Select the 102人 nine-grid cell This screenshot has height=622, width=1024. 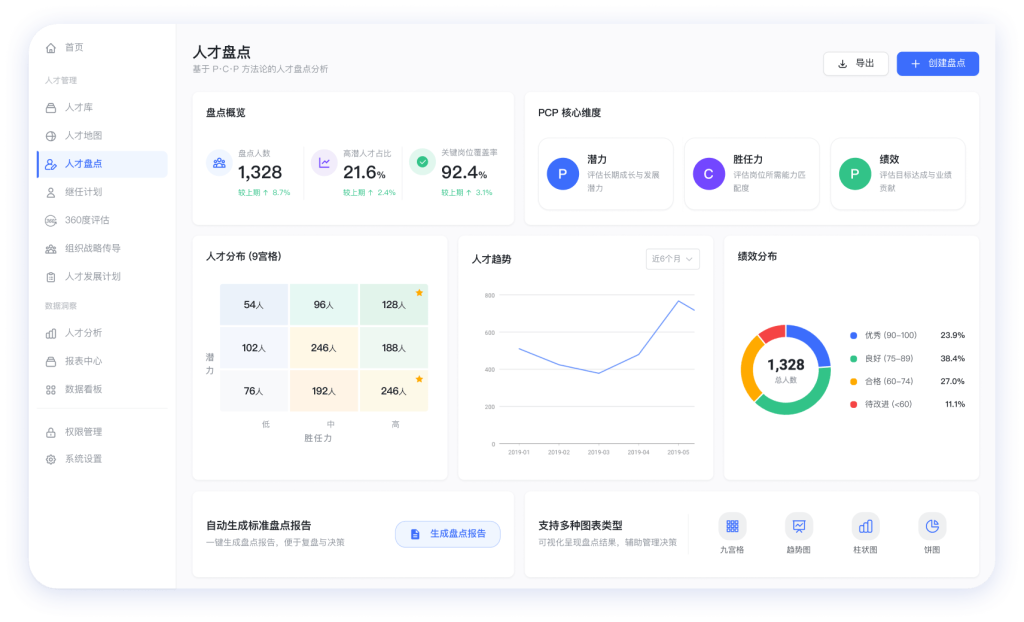click(254, 348)
